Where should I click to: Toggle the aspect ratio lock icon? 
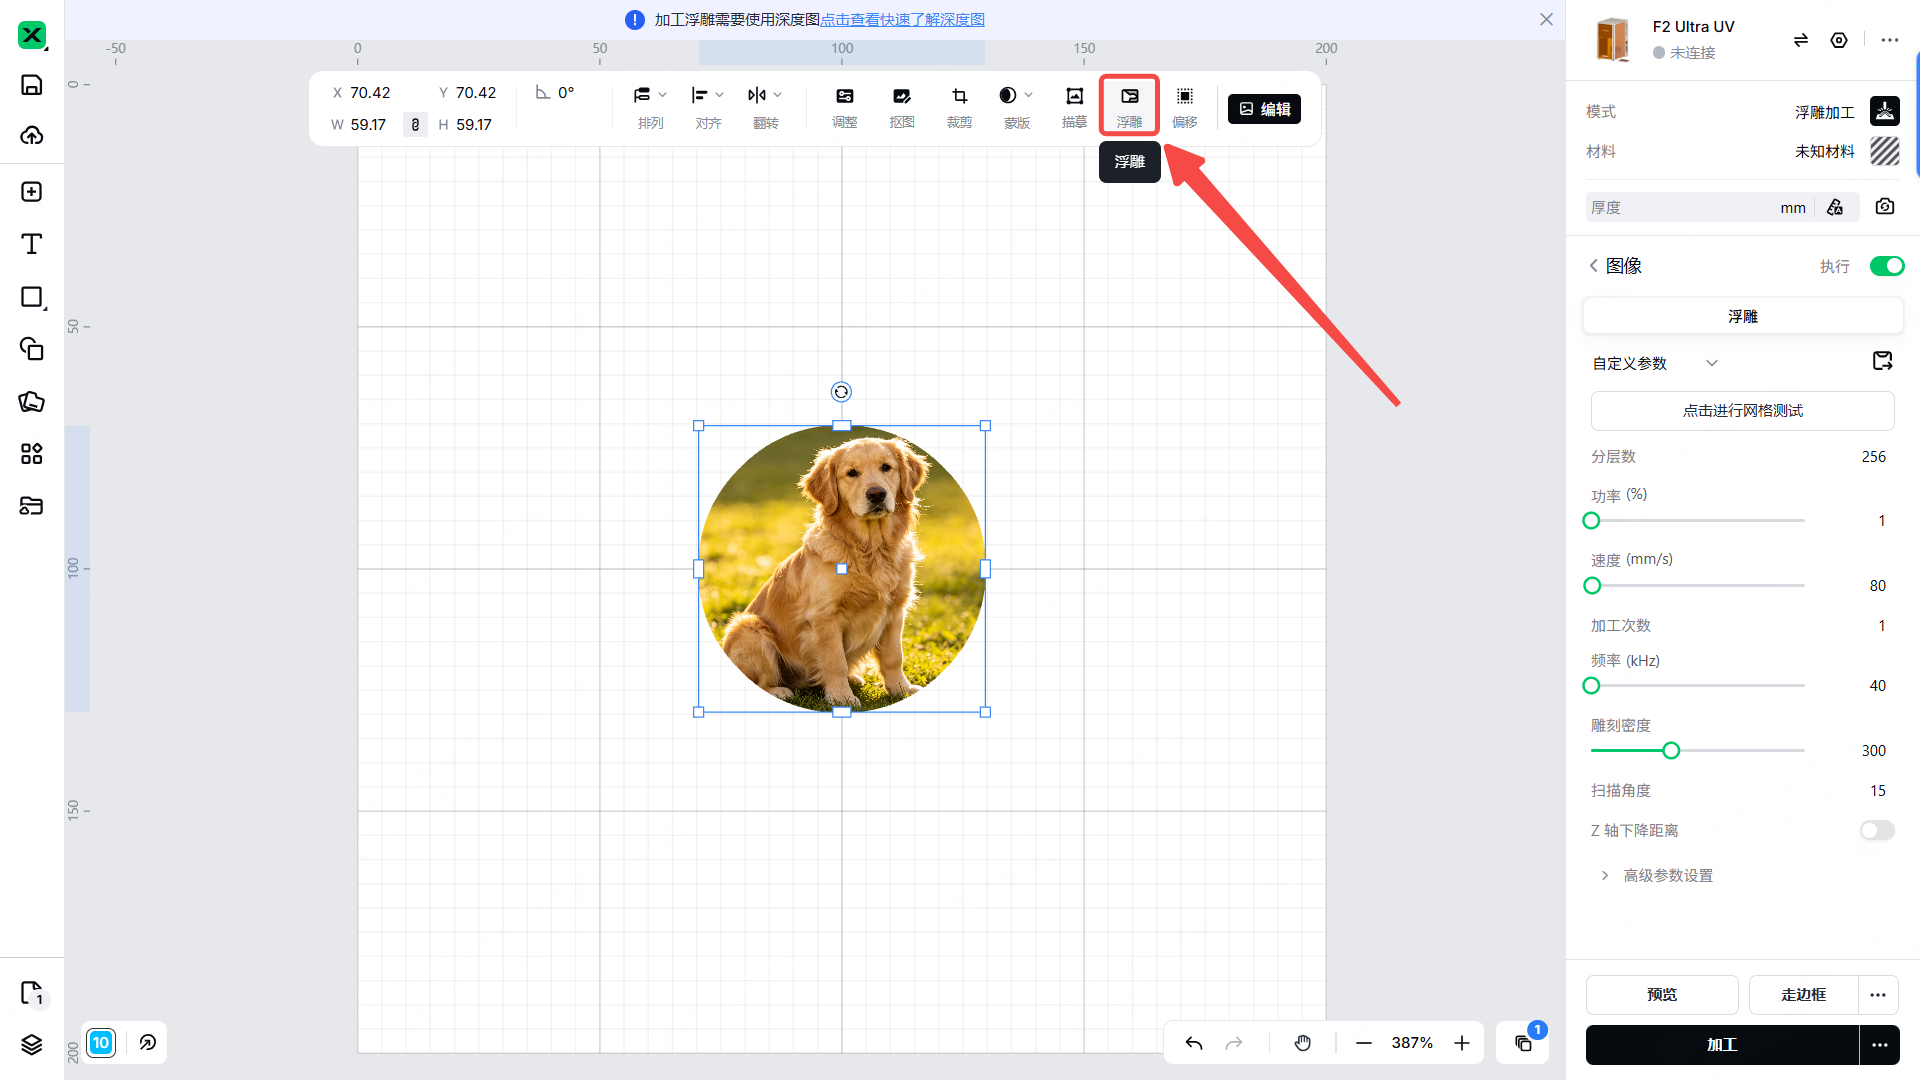click(x=415, y=125)
